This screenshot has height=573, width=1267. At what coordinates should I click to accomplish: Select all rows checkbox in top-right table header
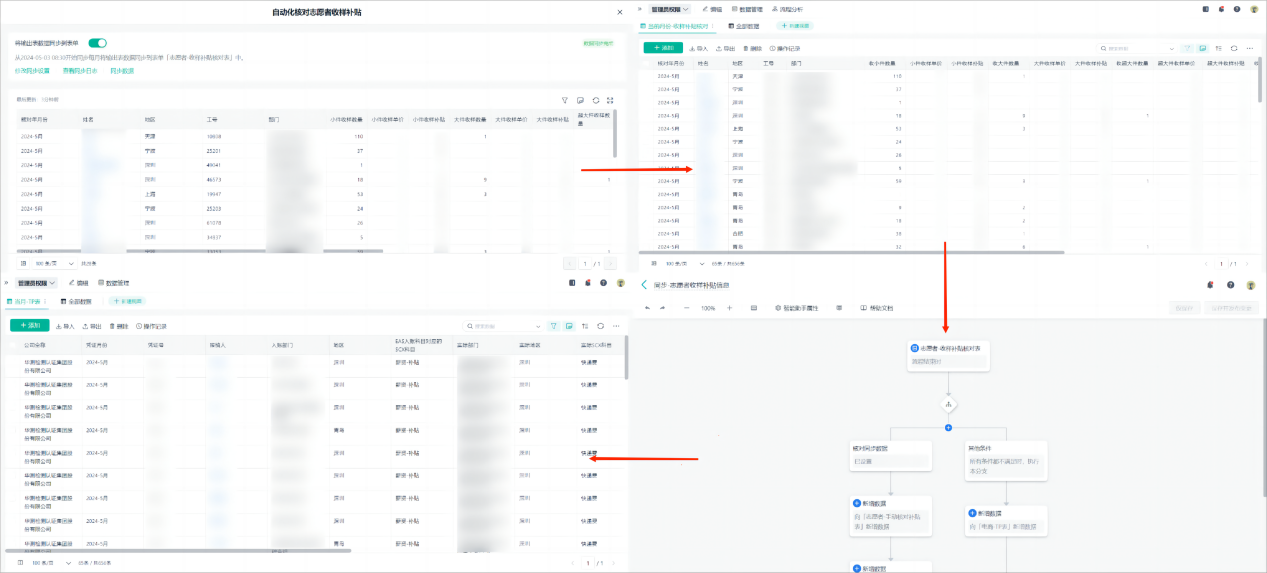pyautogui.click(x=647, y=62)
